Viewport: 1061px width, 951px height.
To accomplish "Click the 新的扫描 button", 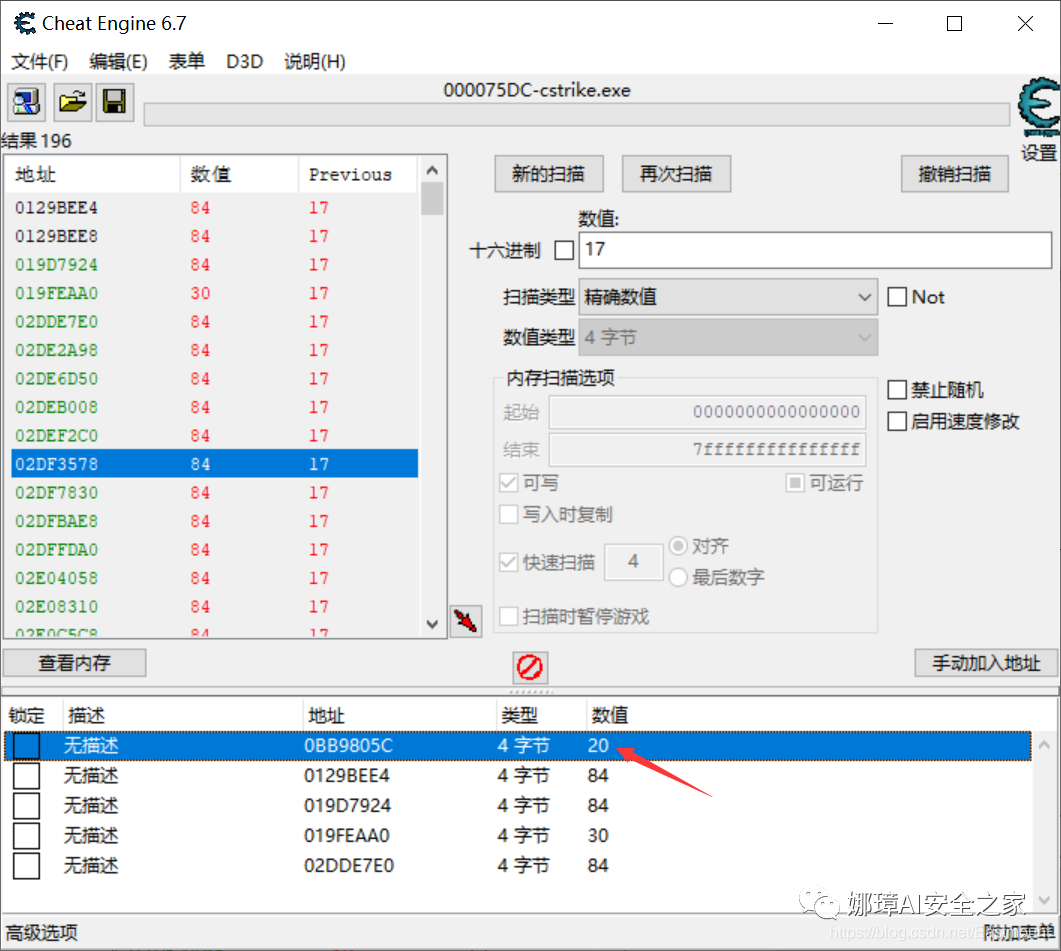I will pyautogui.click(x=549, y=174).
